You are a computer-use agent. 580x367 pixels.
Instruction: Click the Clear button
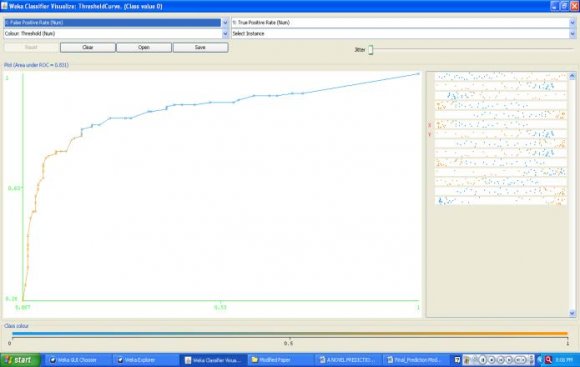(88, 47)
